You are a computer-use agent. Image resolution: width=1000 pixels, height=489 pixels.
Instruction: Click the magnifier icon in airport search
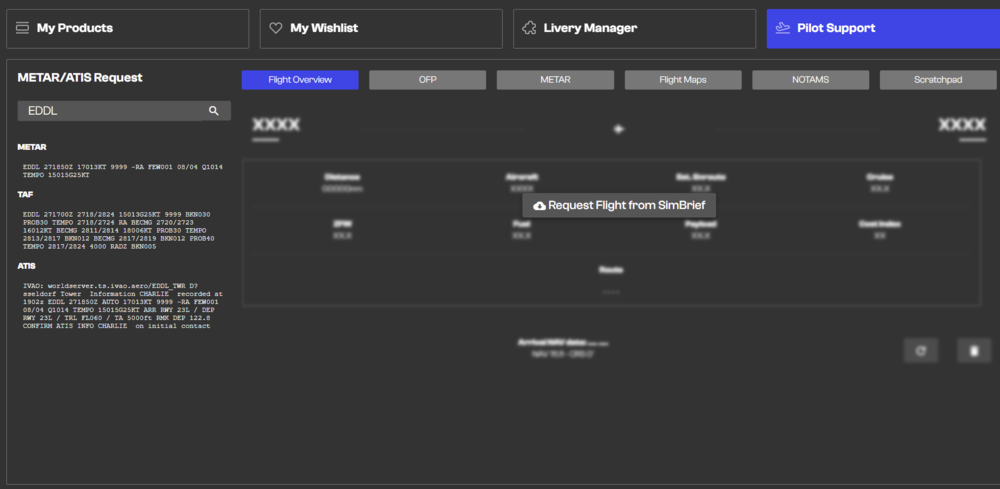pyautogui.click(x=213, y=111)
